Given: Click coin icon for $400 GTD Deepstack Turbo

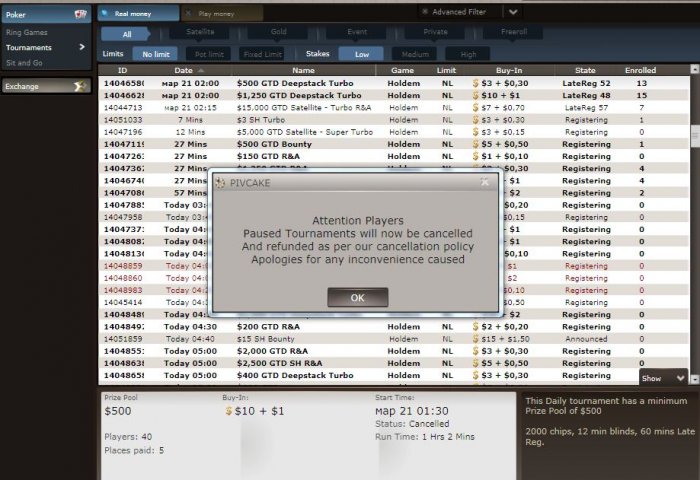Looking at the screenshot, I should (x=475, y=375).
